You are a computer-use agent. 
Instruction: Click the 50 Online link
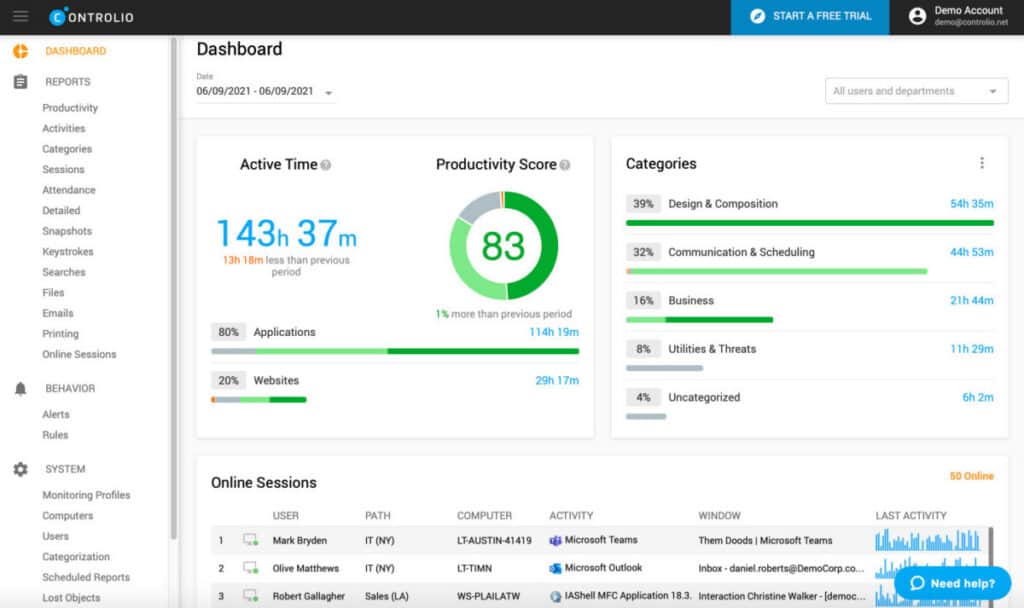coord(971,477)
